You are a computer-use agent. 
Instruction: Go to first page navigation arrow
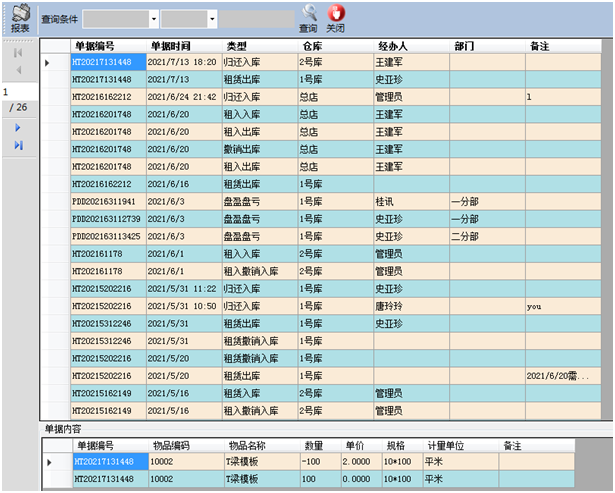pyautogui.click(x=18, y=52)
